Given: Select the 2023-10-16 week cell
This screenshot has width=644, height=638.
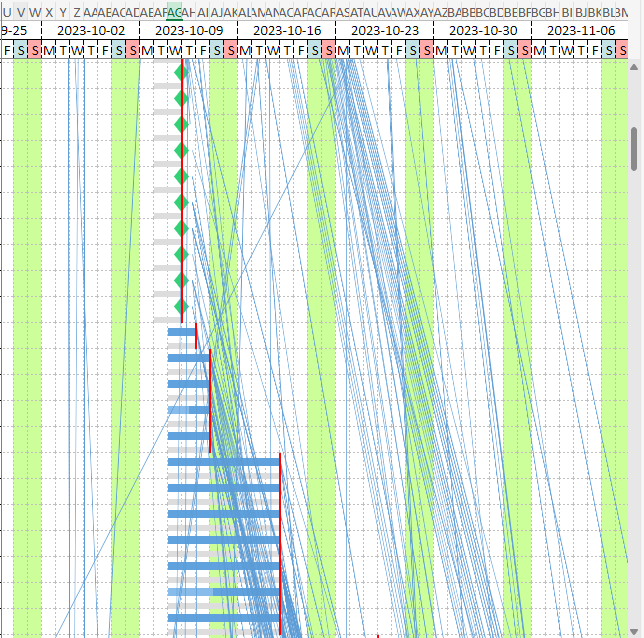Looking at the screenshot, I should 287,30.
